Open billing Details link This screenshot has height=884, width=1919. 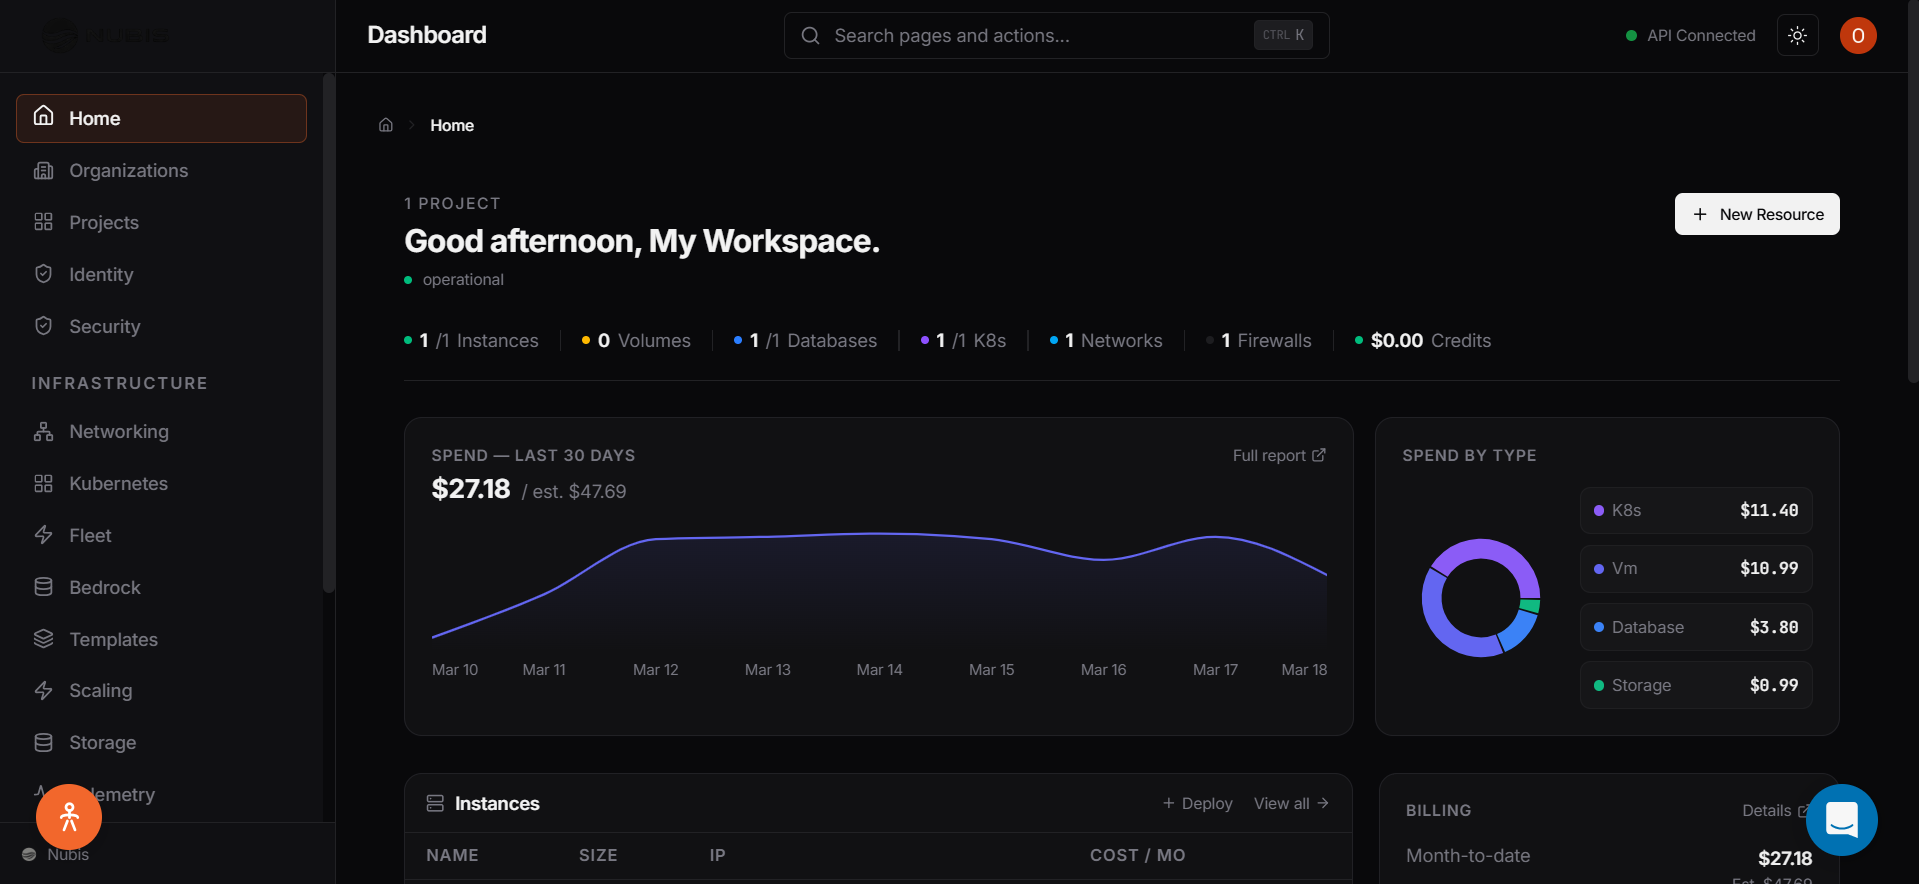tap(1775, 810)
